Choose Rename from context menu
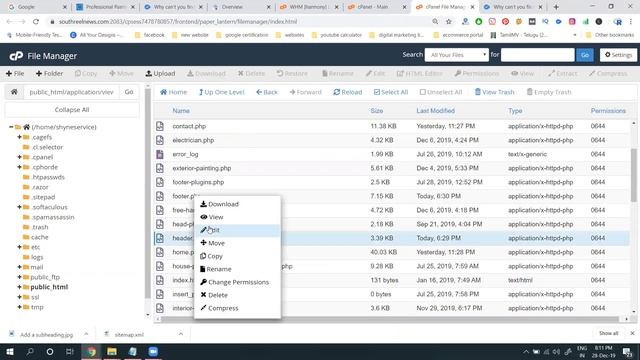Image resolution: width=640 pixels, height=360 pixels. coord(237,269)
